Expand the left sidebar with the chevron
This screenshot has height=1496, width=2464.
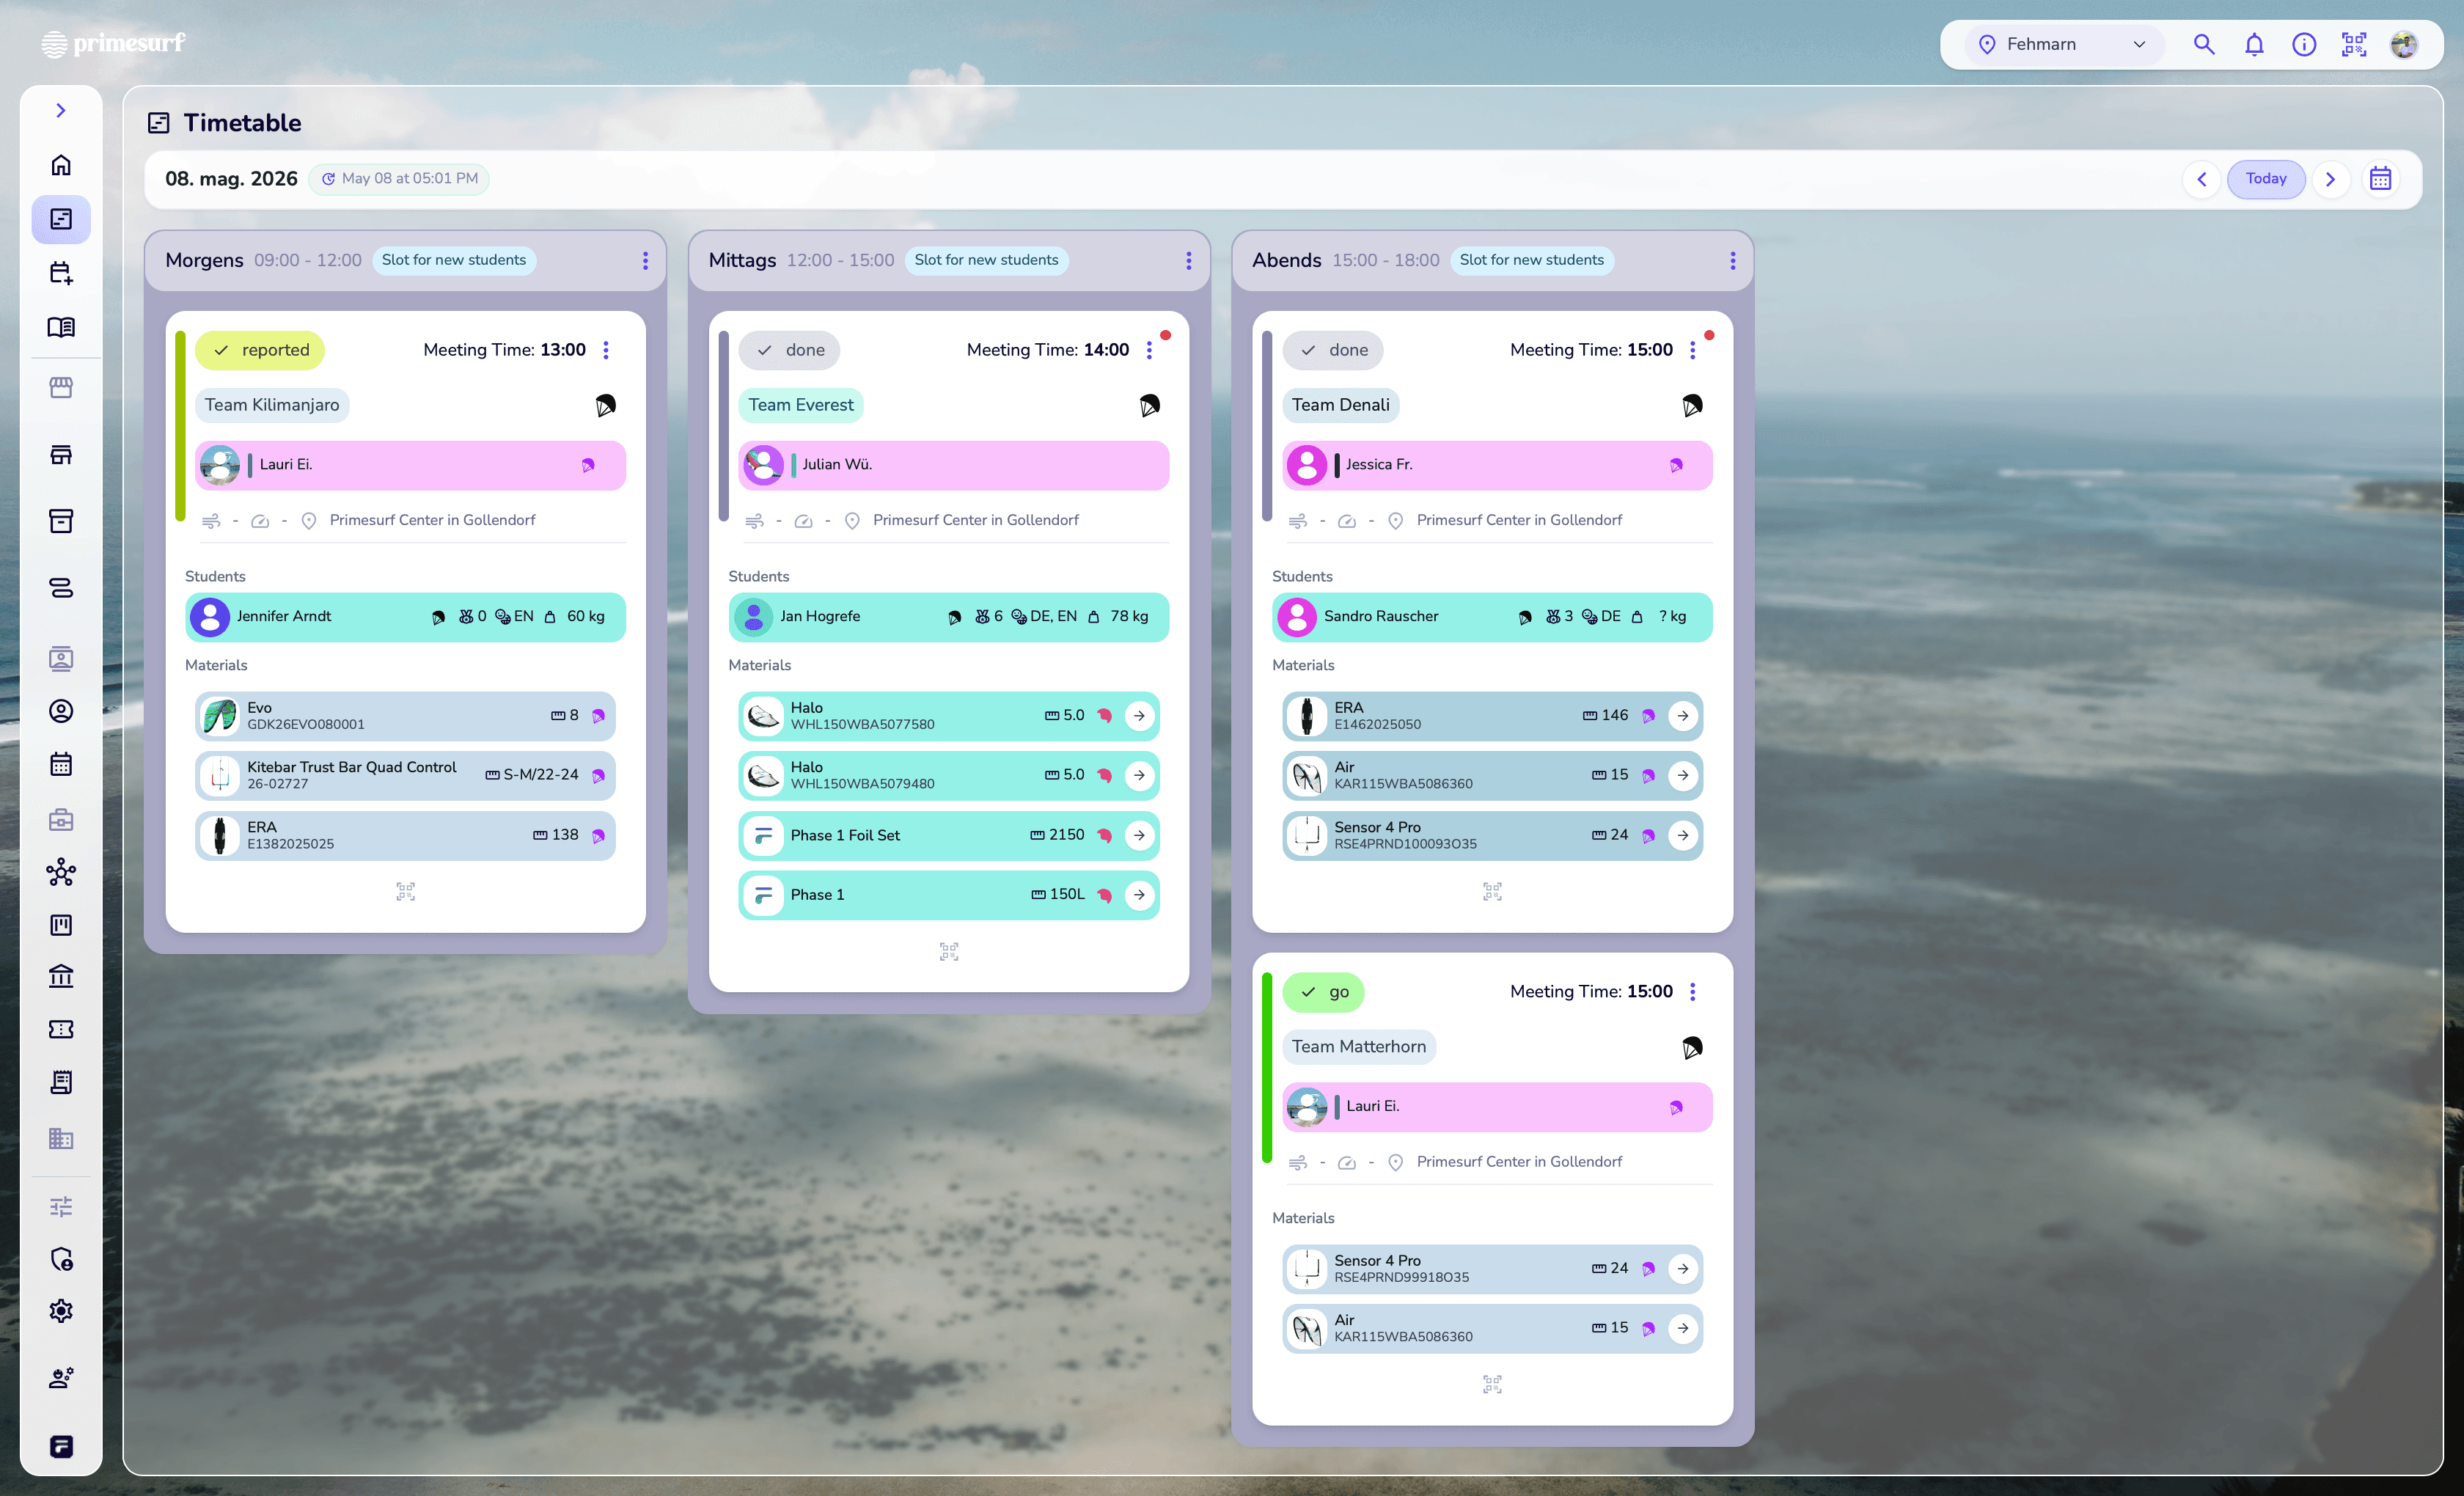[x=61, y=110]
